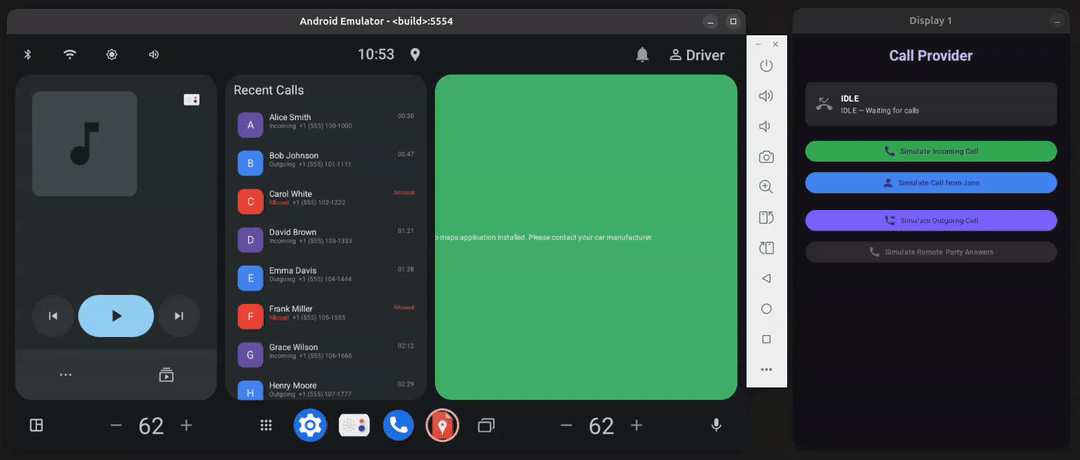Screen dimensions: 1080x460
Task: Click the no maps application message
Action: 544,238
